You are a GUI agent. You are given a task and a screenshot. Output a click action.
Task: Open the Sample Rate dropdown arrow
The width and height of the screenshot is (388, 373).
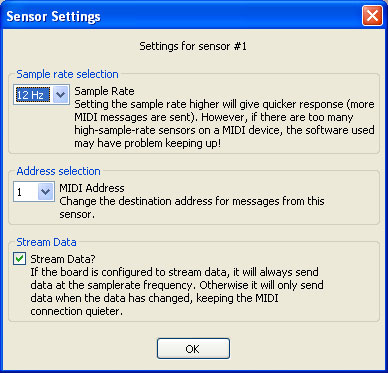60,95
